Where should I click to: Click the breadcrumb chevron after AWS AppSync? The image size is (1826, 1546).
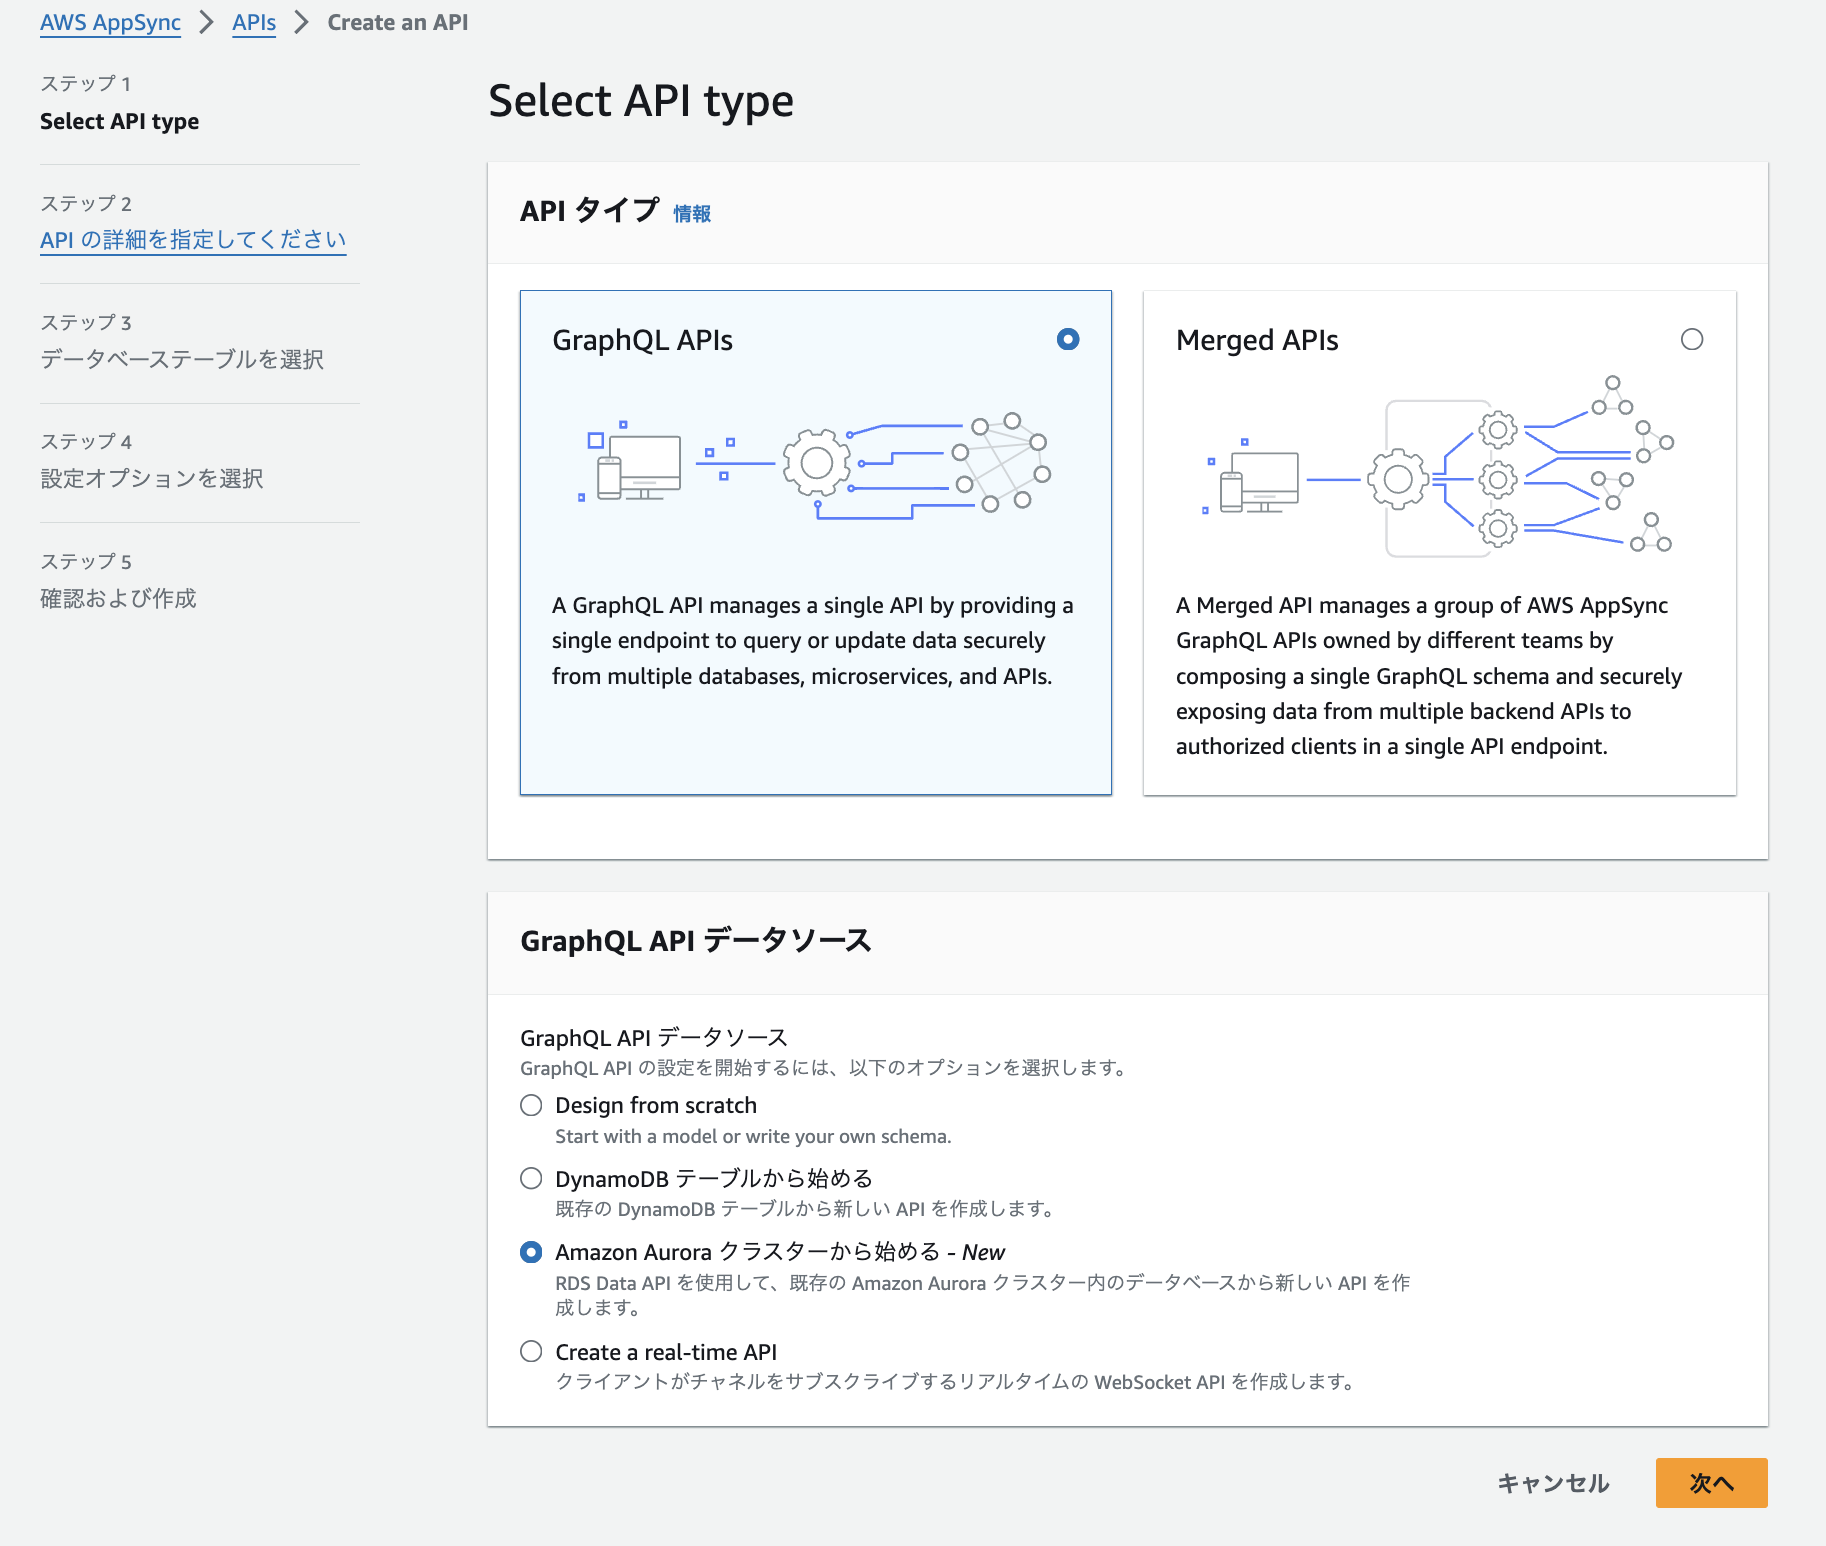click(x=206, y=22)
